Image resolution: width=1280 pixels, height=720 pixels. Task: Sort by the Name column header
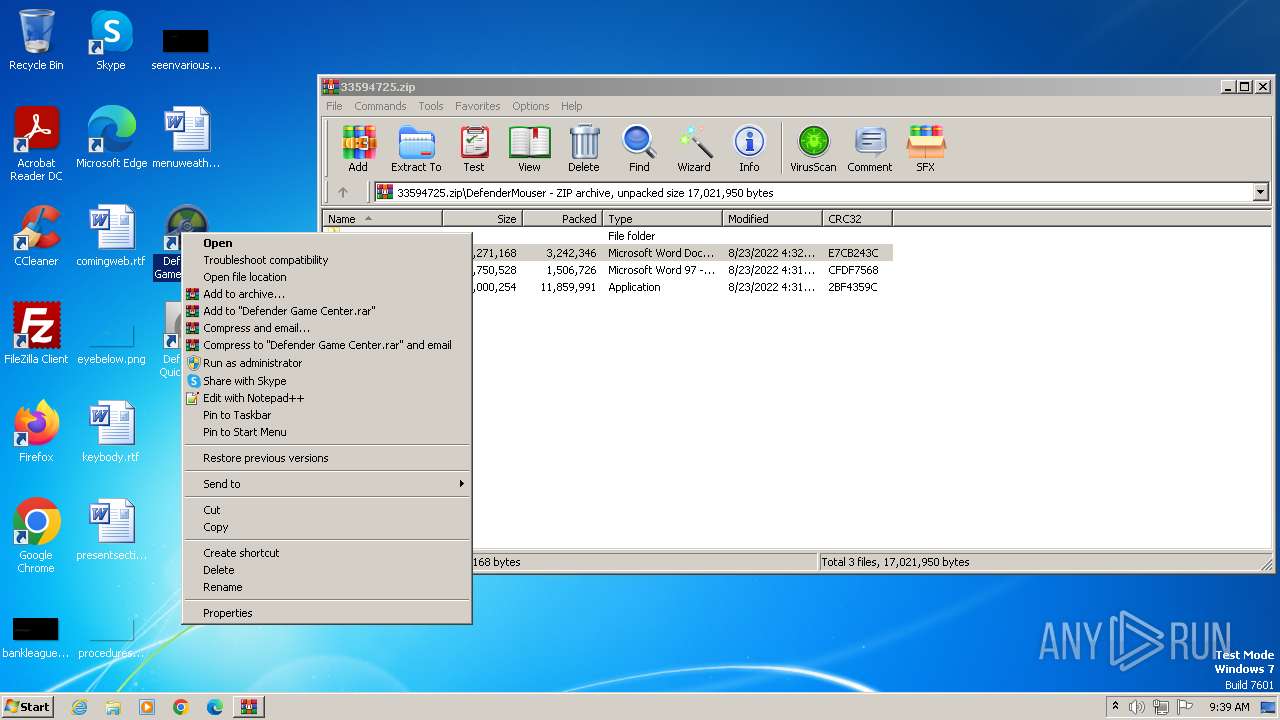pos(382,219)
